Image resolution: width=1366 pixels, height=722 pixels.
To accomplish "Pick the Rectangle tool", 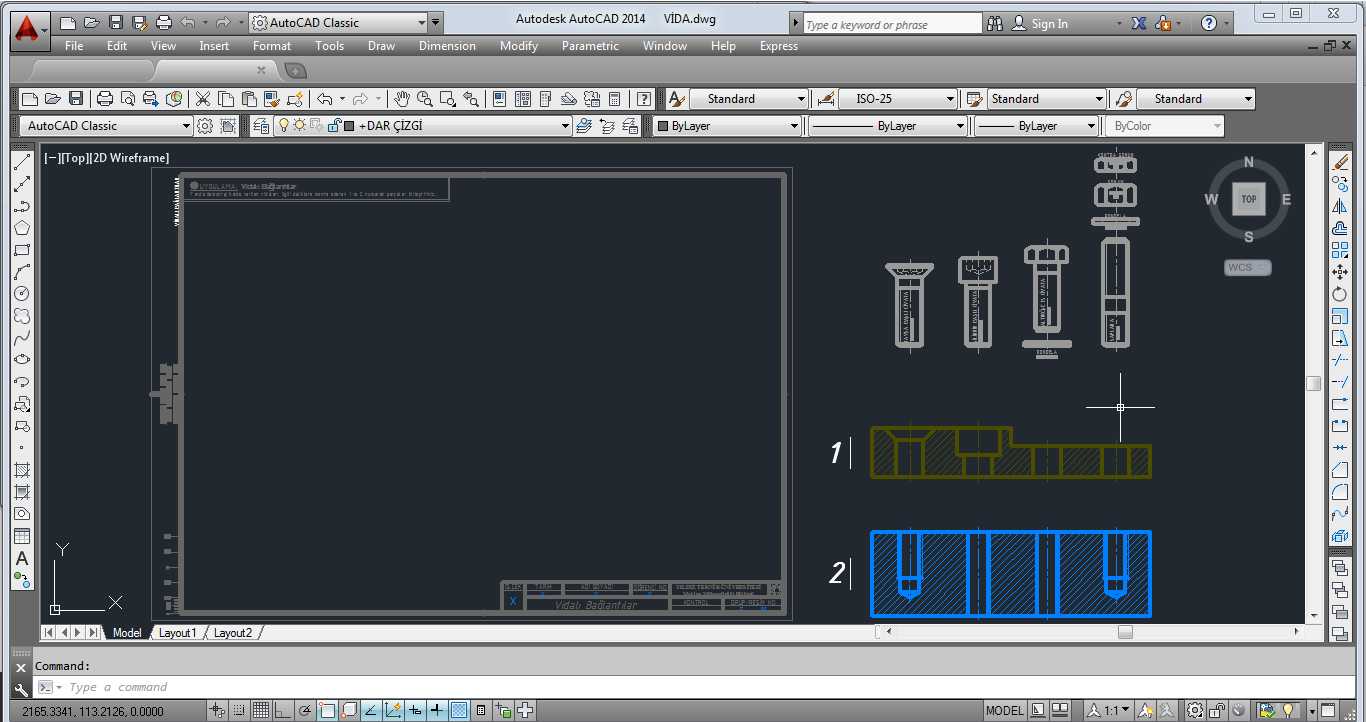I will (x=22, y=250).
